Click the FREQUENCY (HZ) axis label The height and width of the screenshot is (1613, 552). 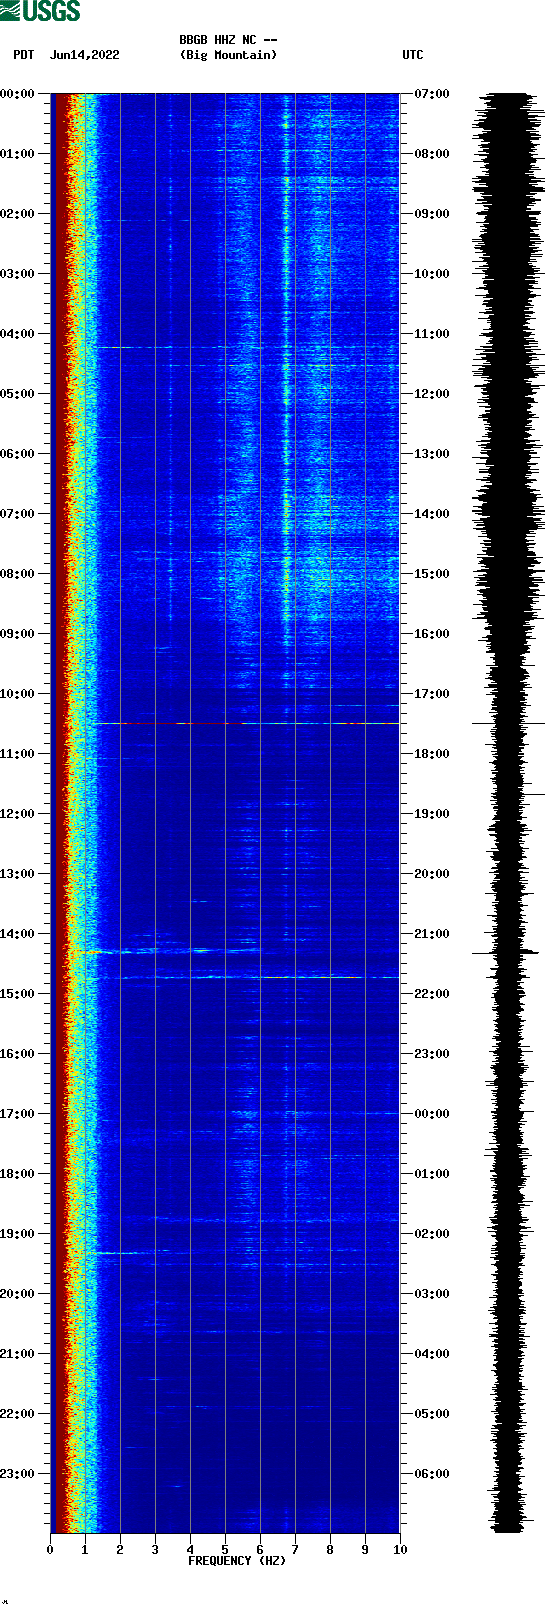(237, 1561)
